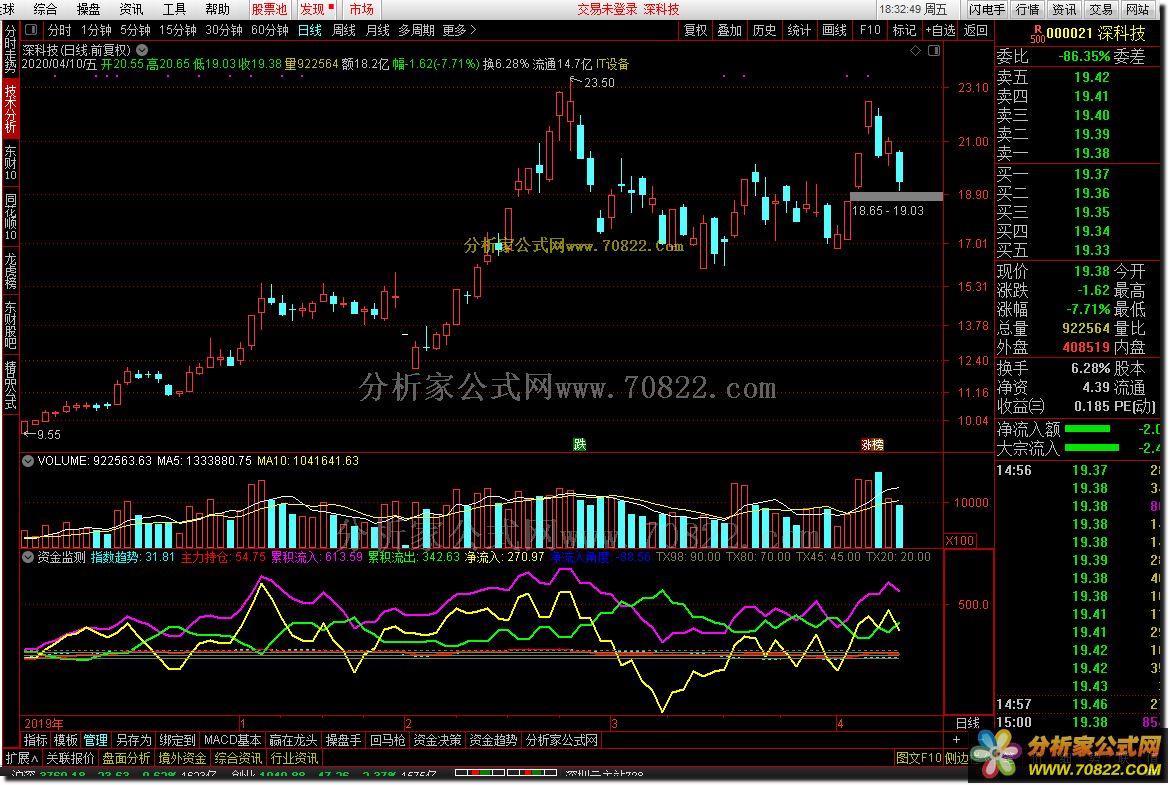Select the 东财股吧 sidebar tab
The height and width of the screenshot is (785, 1170).
tap(10, 325)
